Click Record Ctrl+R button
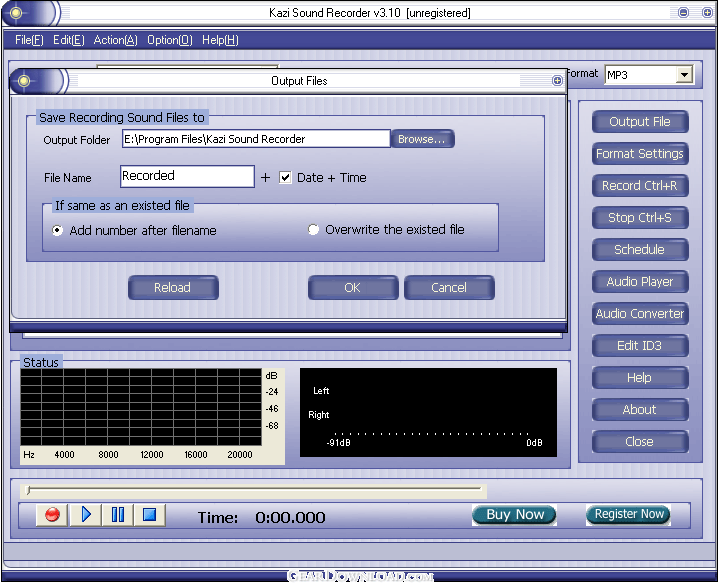Viewport: 720px width, 584px height. coord(640,186)
